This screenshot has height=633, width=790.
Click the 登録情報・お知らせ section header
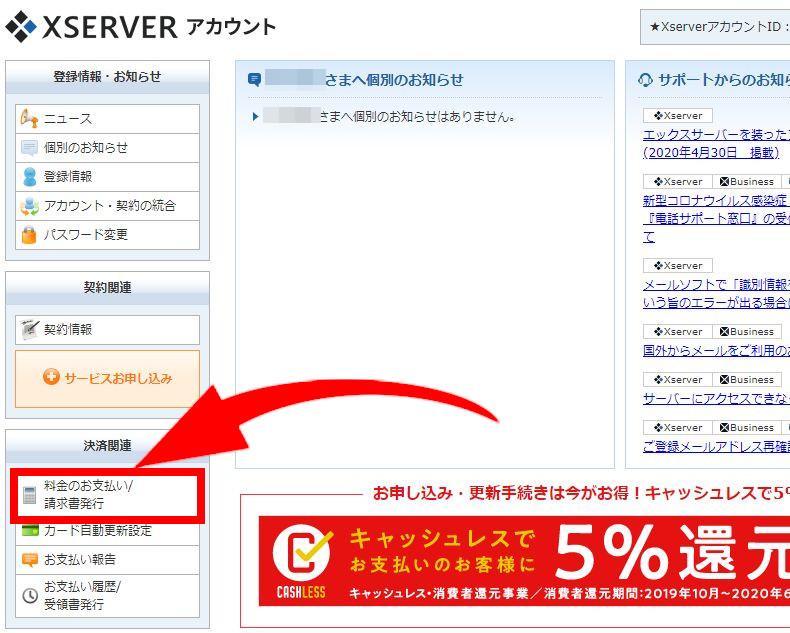[107, 77]
